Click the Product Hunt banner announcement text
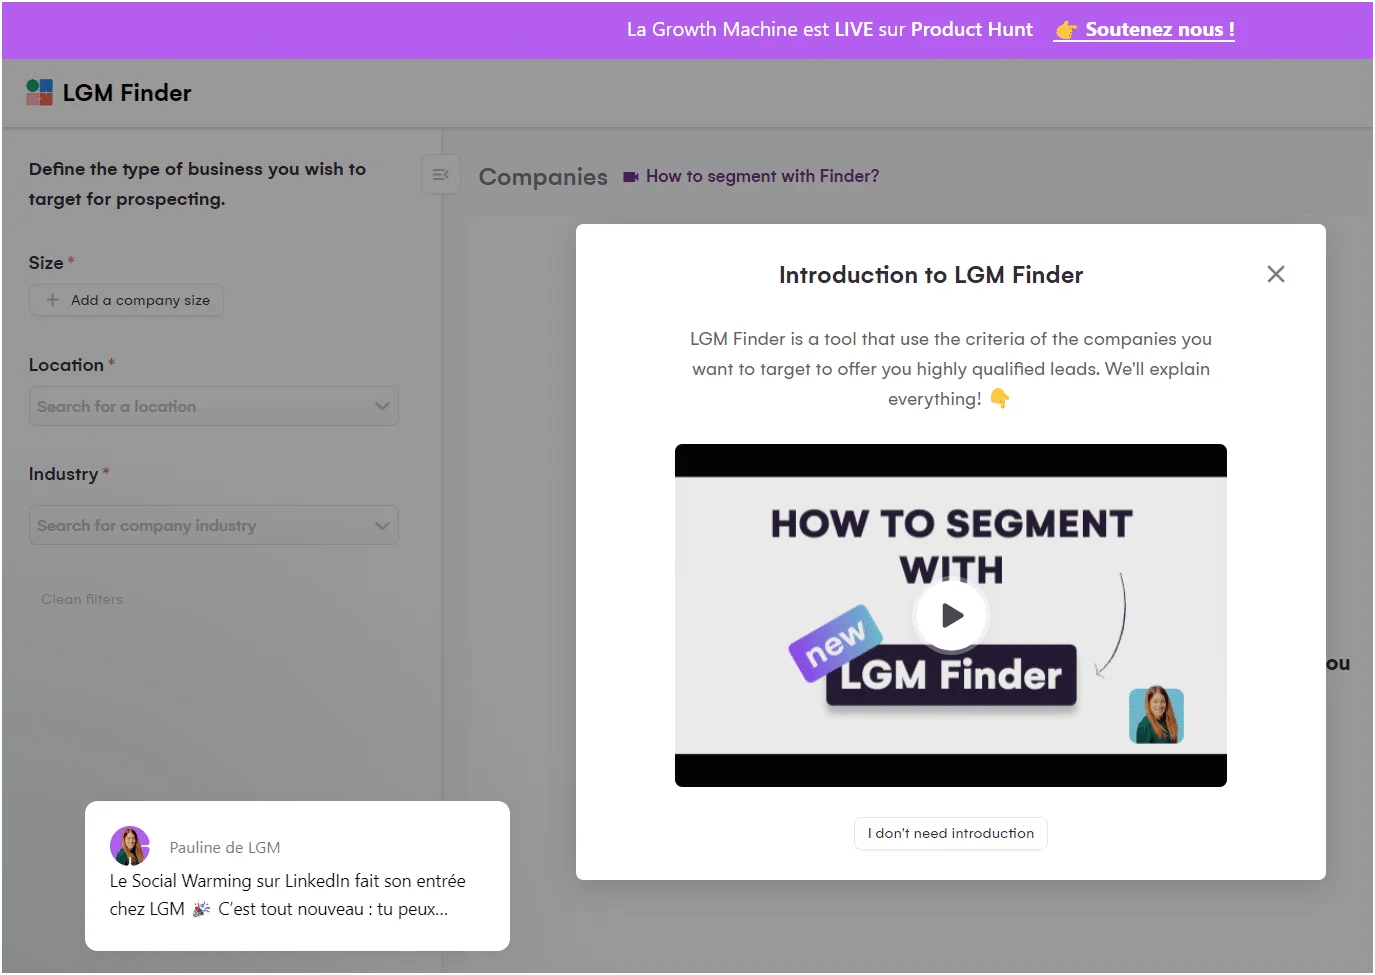Image resolution: width=1375 pixels, height=975 pixels. 830,30
